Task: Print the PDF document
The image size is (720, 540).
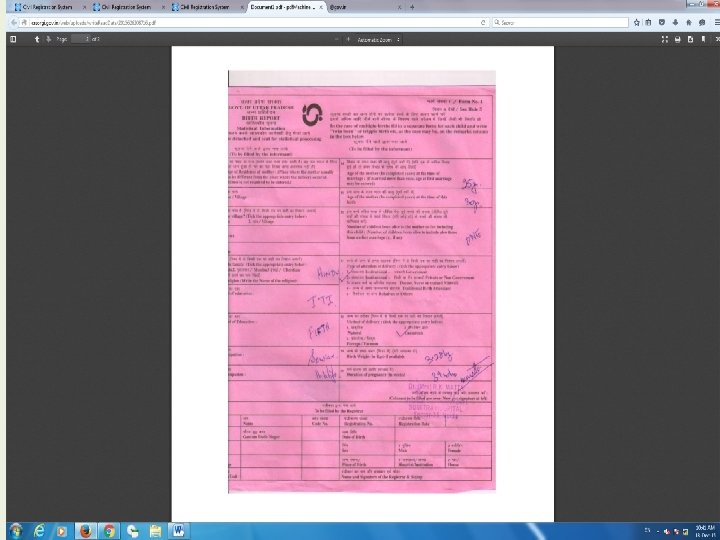Action: coord(677,39)
